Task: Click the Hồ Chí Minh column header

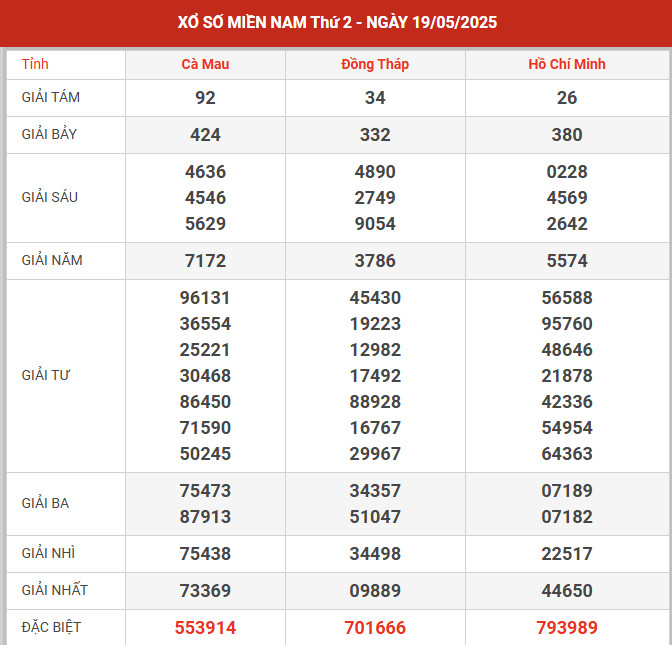Action: [x=567, y=64]
